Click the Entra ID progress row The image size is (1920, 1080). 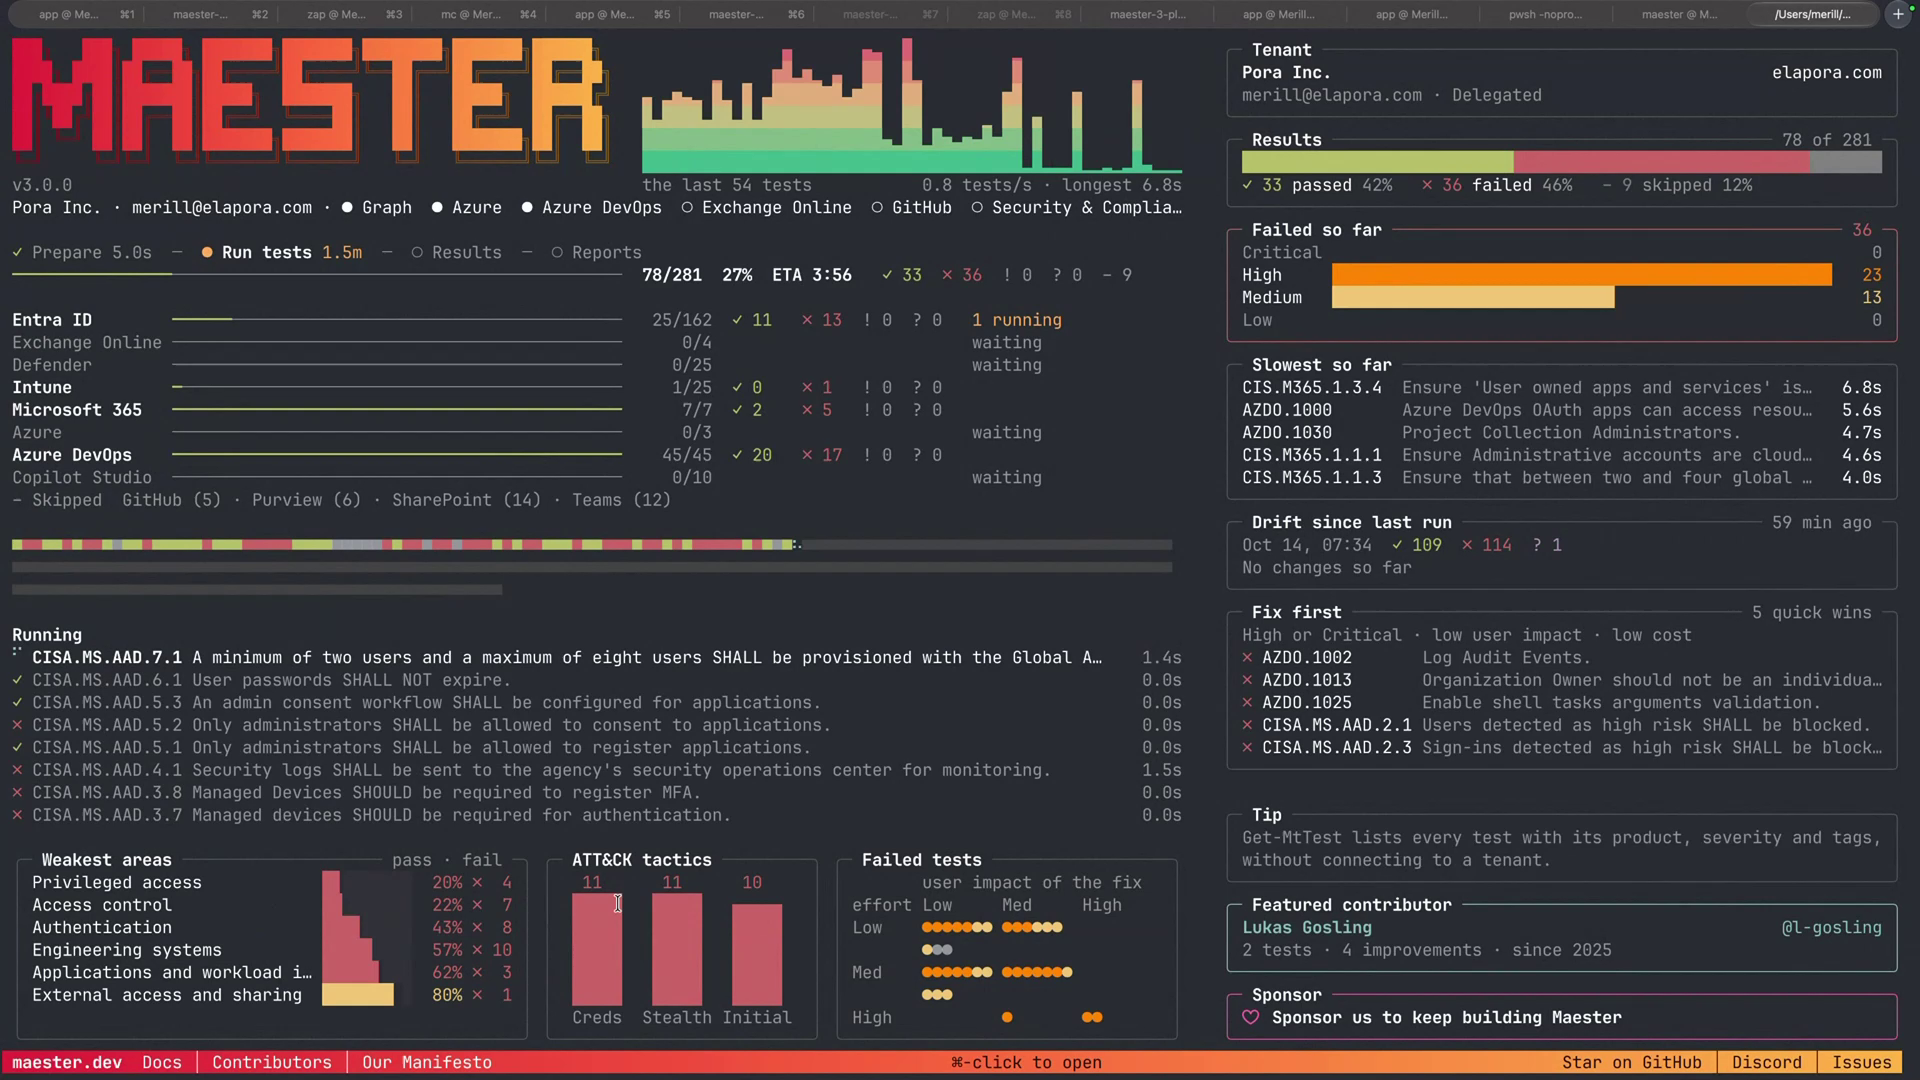coord(537,320)
